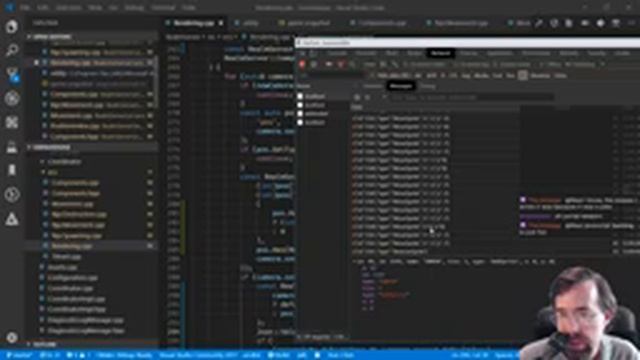Select the XHR filter type in DevTools
This screenshot has width=640, height=360.
click(x=431, y=76)
